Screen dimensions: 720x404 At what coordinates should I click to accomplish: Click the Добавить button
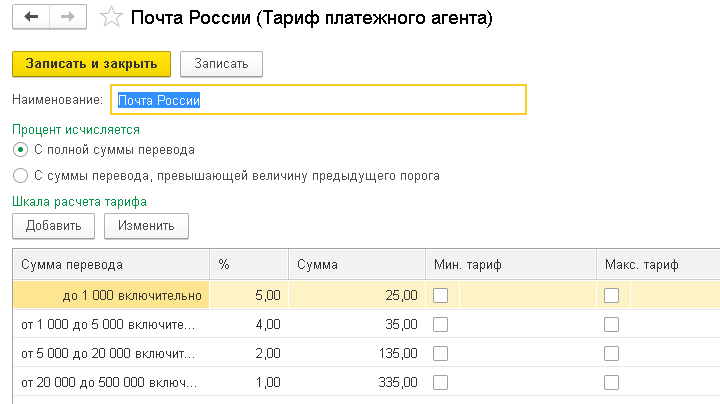53,226
